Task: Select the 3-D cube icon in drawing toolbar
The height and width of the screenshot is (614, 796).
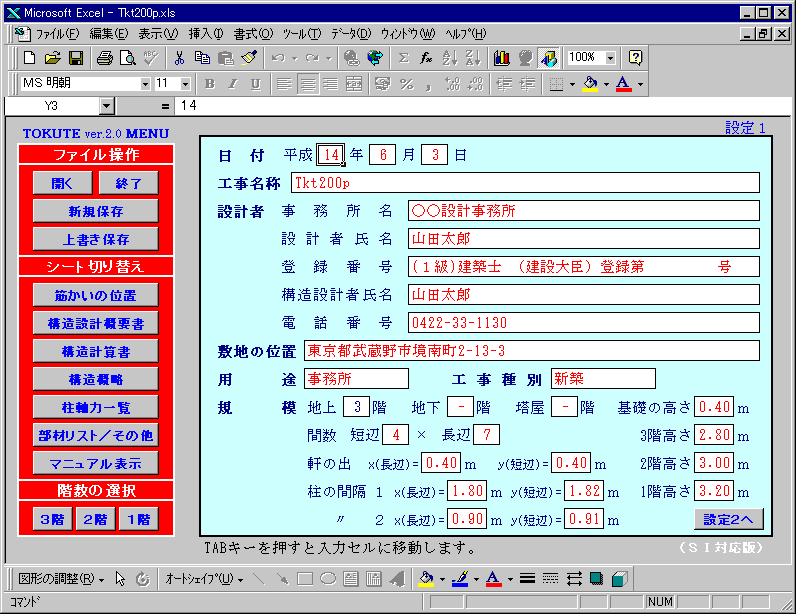Action: click(x=619, y=579)
